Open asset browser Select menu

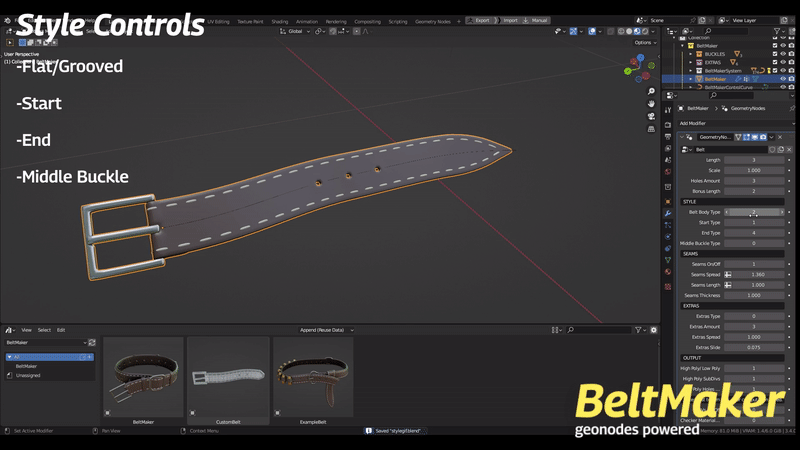pos(44,330)
